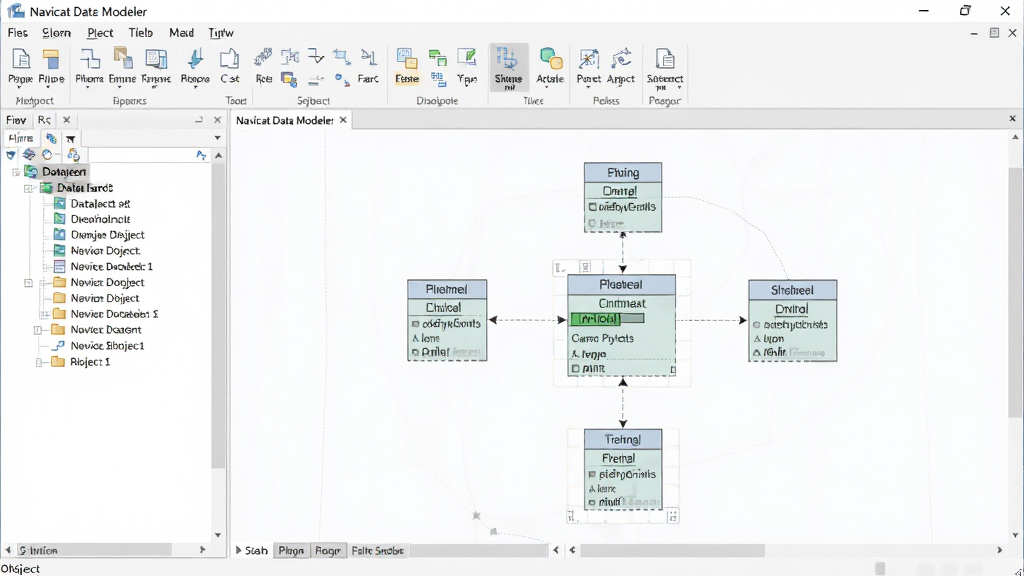Expand the Novier Doantgnt folder node

(x=38, y=330)
